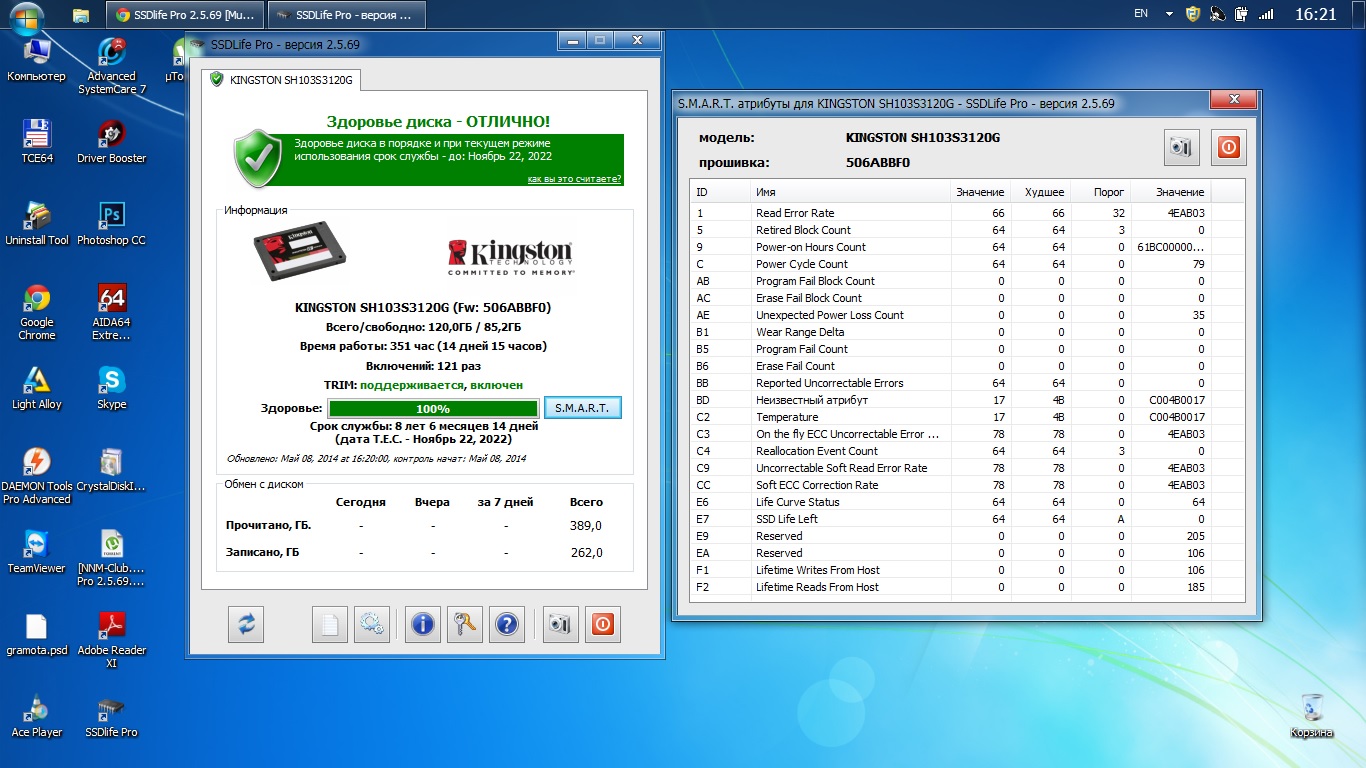Click the 100% health progress bar
Viewport: 1366px width, 768px height.
tap(433, 409)
